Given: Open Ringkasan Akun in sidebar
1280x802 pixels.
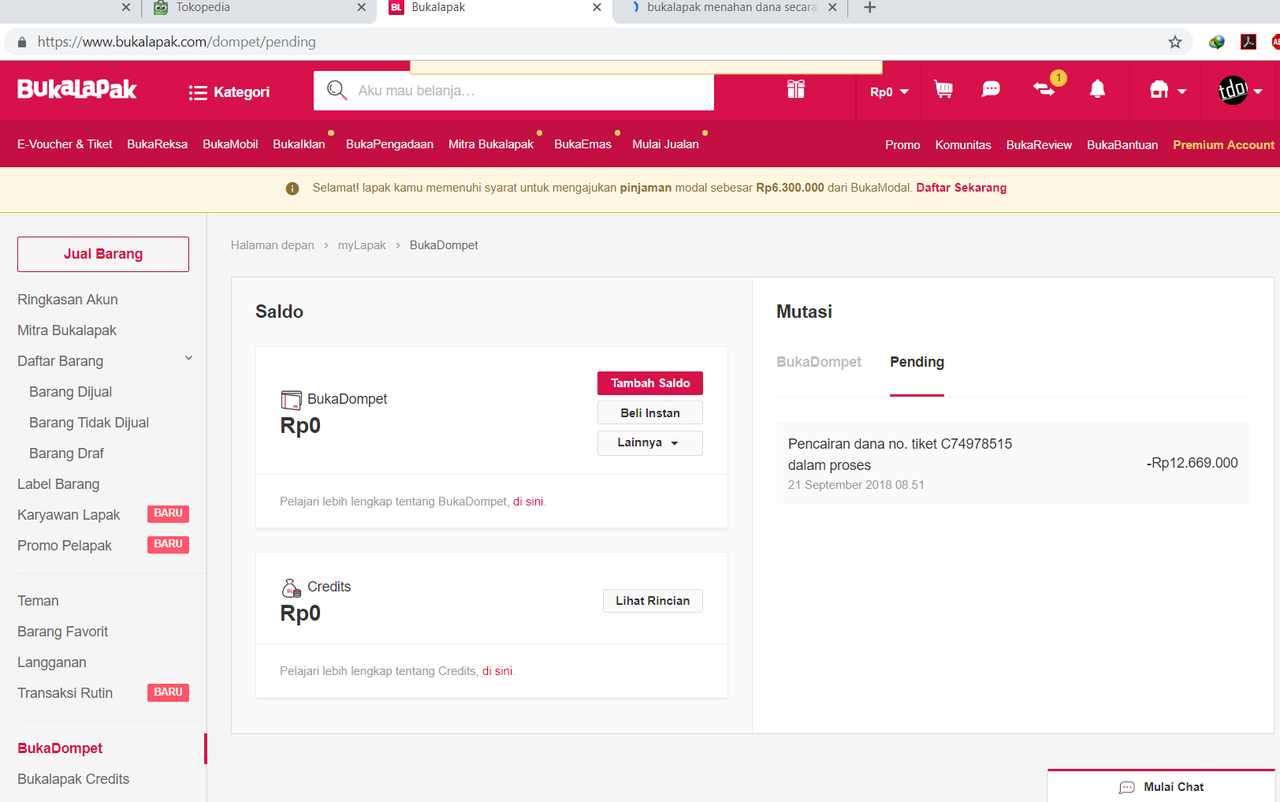Looking at the screenshot, I should (x=67, y=299).
